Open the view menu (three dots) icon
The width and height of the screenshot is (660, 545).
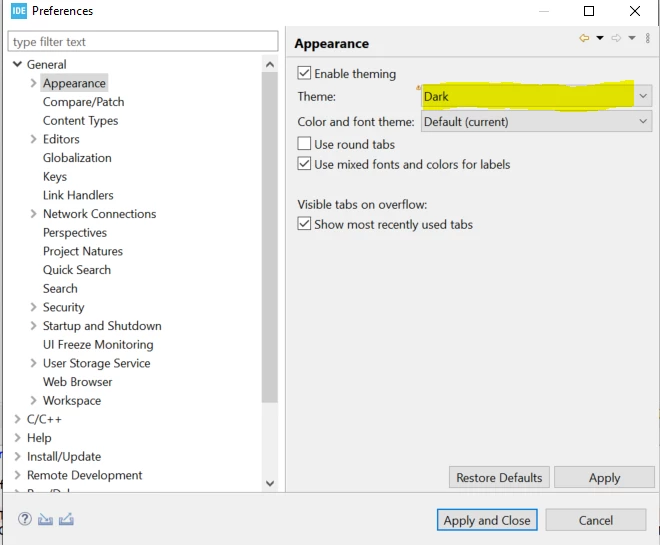[x=648, y=38]
